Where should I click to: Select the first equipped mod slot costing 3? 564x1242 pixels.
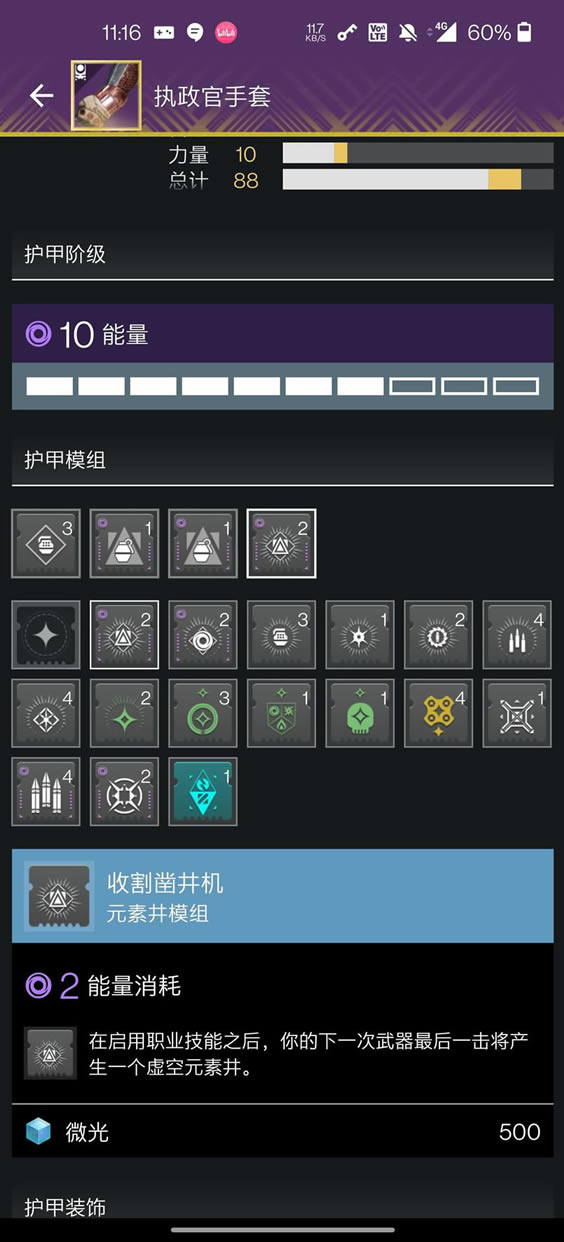(46, 544)
